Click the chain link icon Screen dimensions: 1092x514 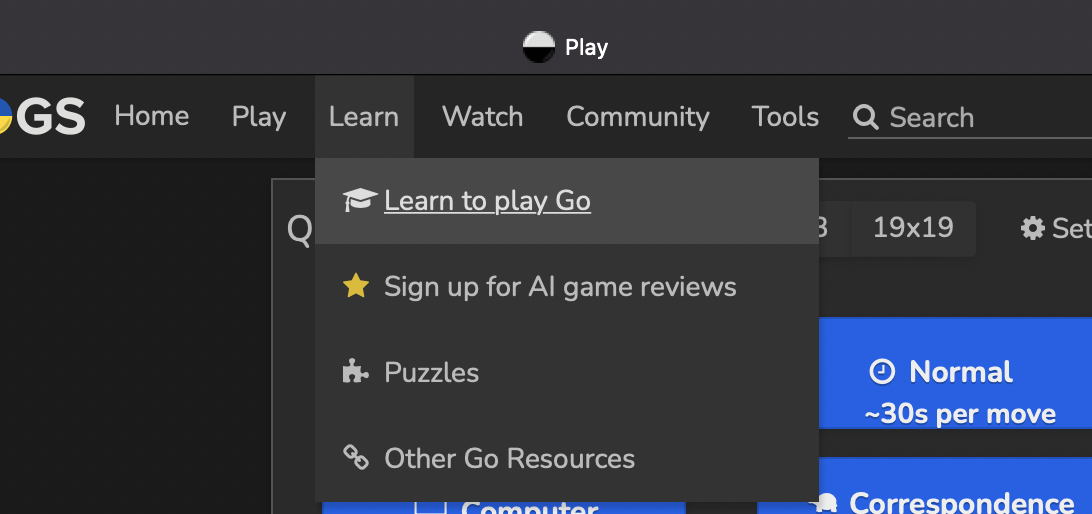pyautogui.click(x=355, y=458)
